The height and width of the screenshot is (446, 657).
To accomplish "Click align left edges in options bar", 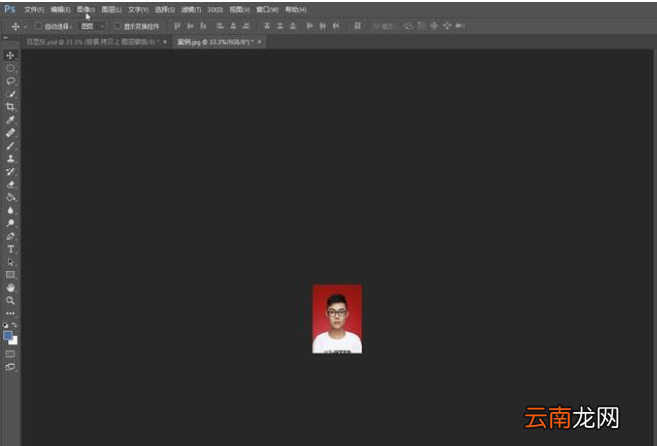I will [220, 26].
